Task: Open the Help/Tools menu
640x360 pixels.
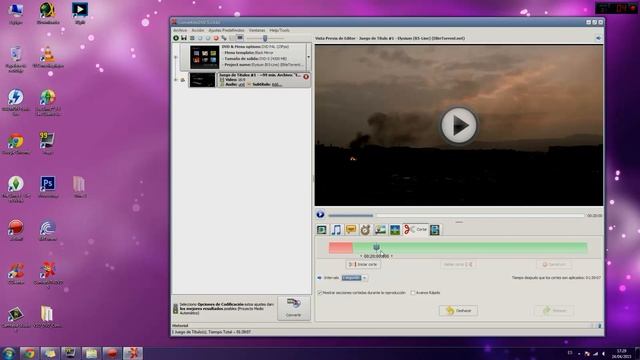Action: [x=280, y=31]
